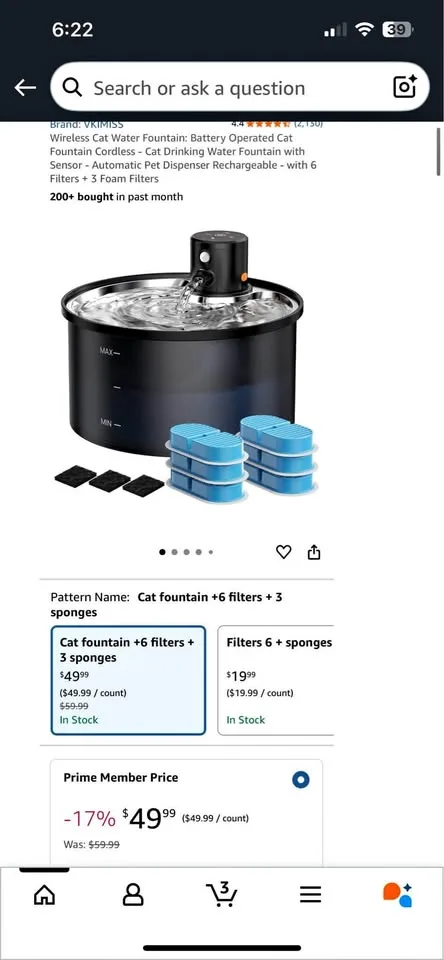The image size is (444, 960).
Task: Open the hamburger menu icon
Action: tap(310, 895)
